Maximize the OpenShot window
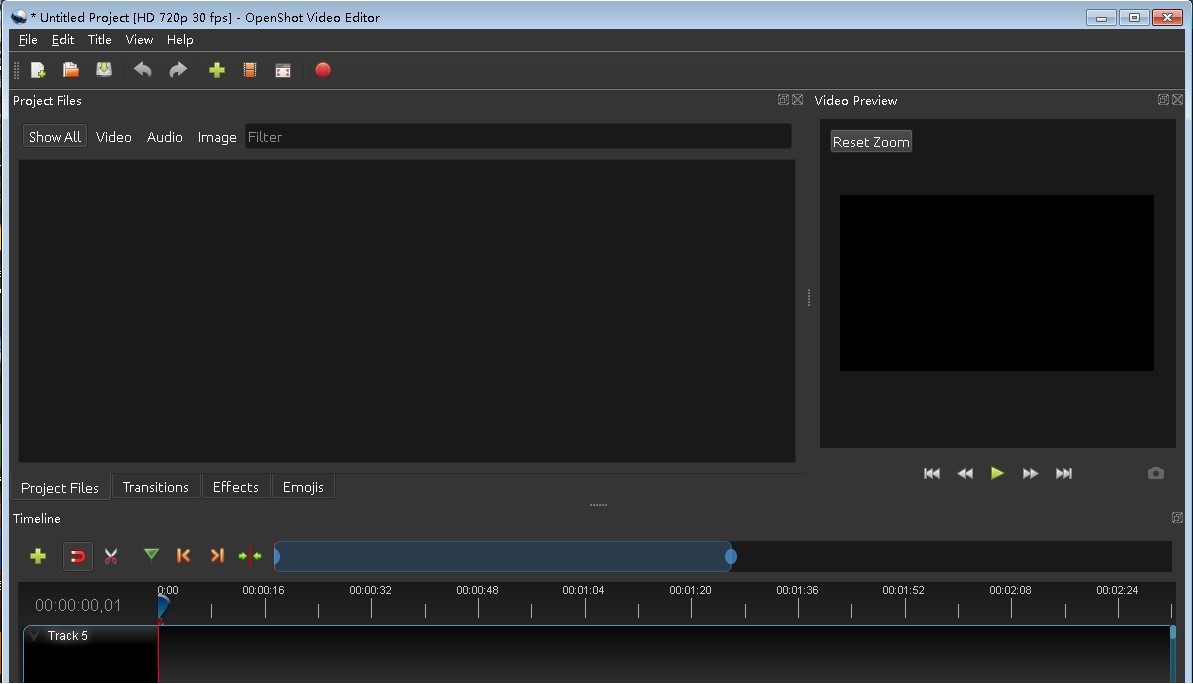This screenshot has height=684, width=1193. click(1134, 17)
